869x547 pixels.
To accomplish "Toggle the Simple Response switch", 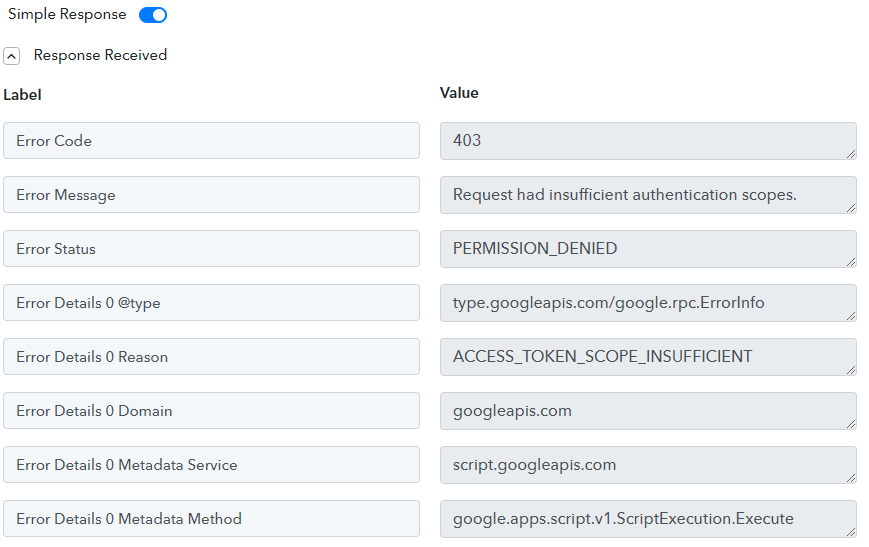I will [152, 15].
